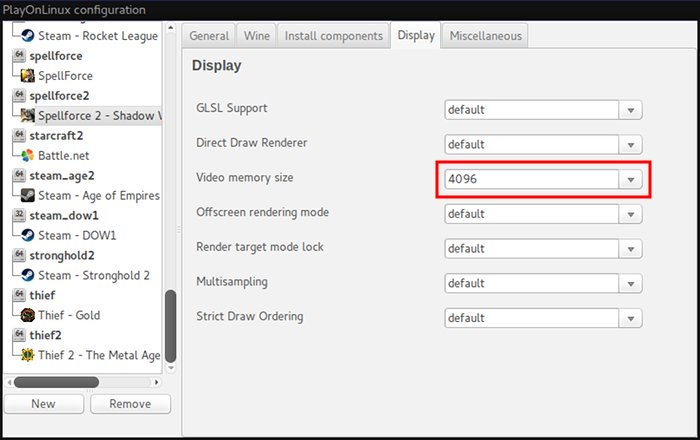Viewport: 700px width, 440px height.
Task: Click the New button
Action: coord(44,404)
